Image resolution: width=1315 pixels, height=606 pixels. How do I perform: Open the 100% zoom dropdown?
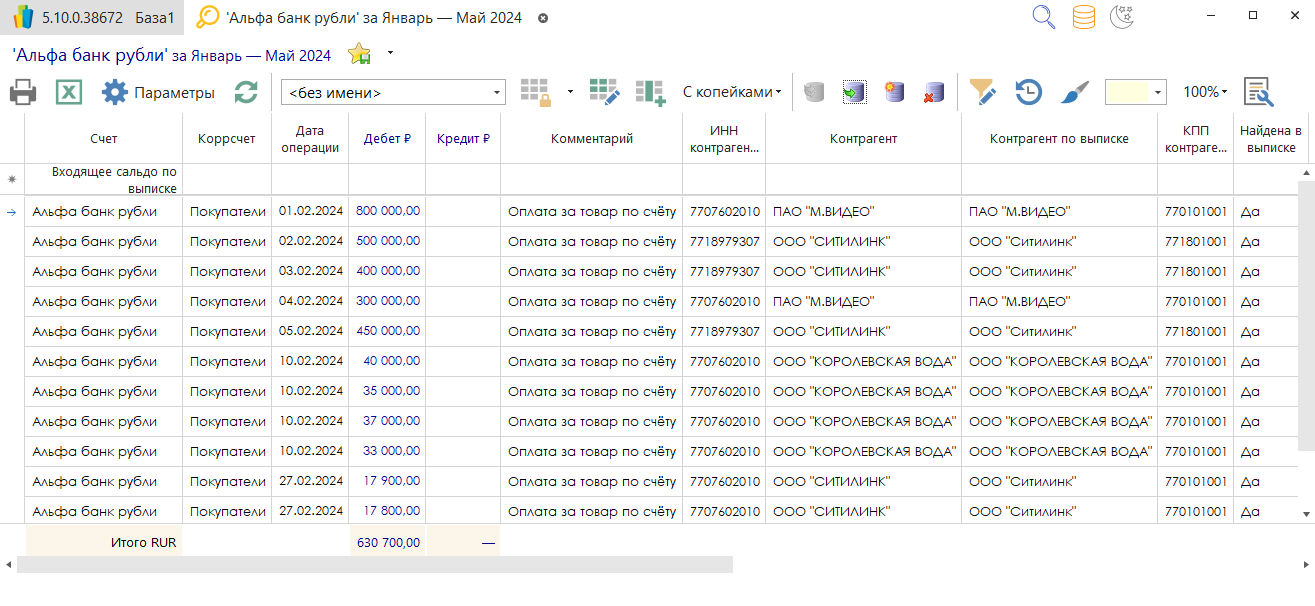1205,92
